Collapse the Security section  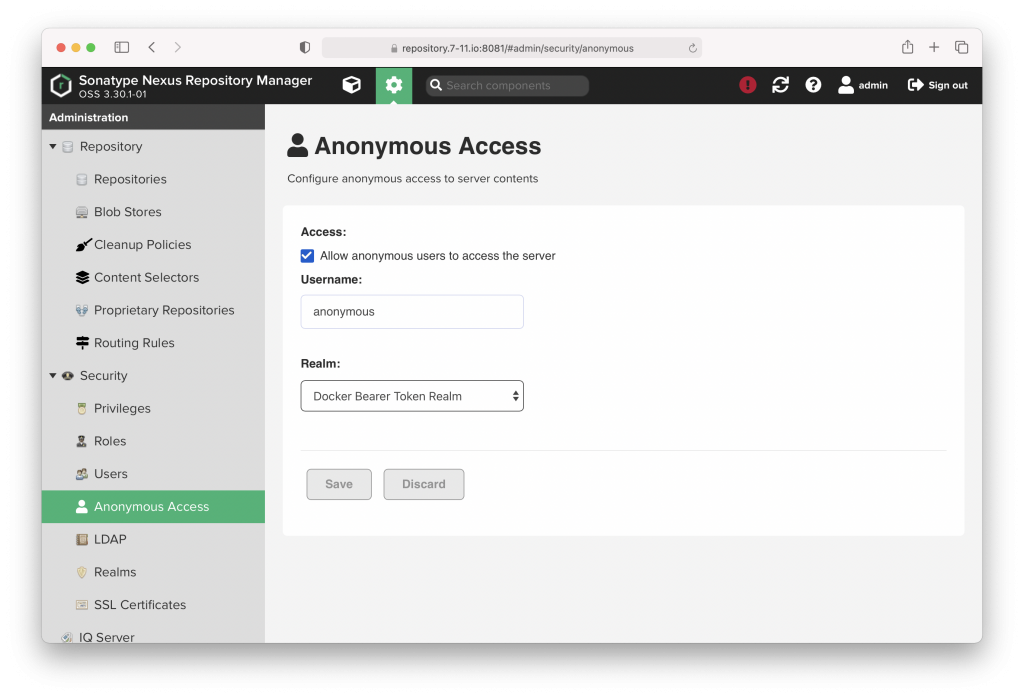(x=52, y=375)
